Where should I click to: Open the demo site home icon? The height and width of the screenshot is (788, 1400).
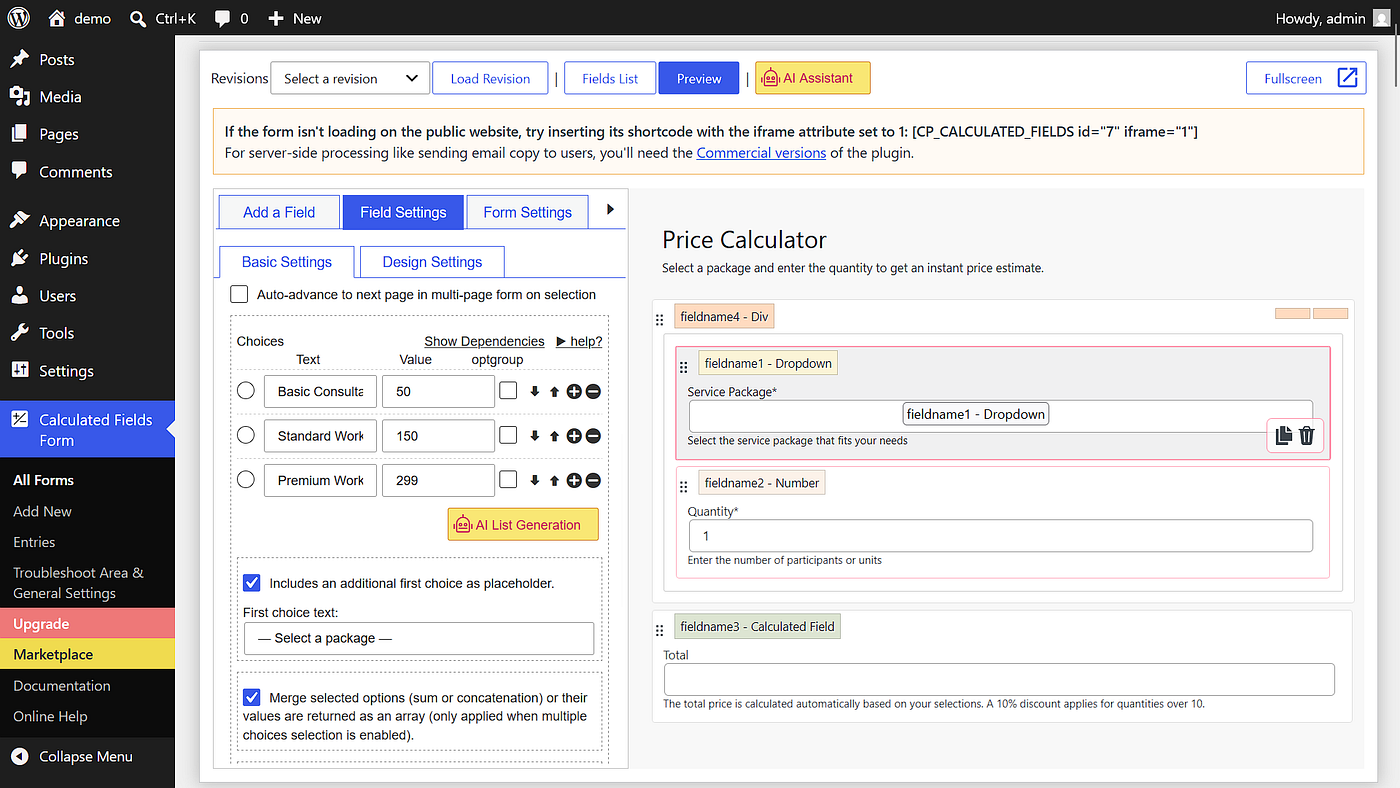[x=57, y=18]
